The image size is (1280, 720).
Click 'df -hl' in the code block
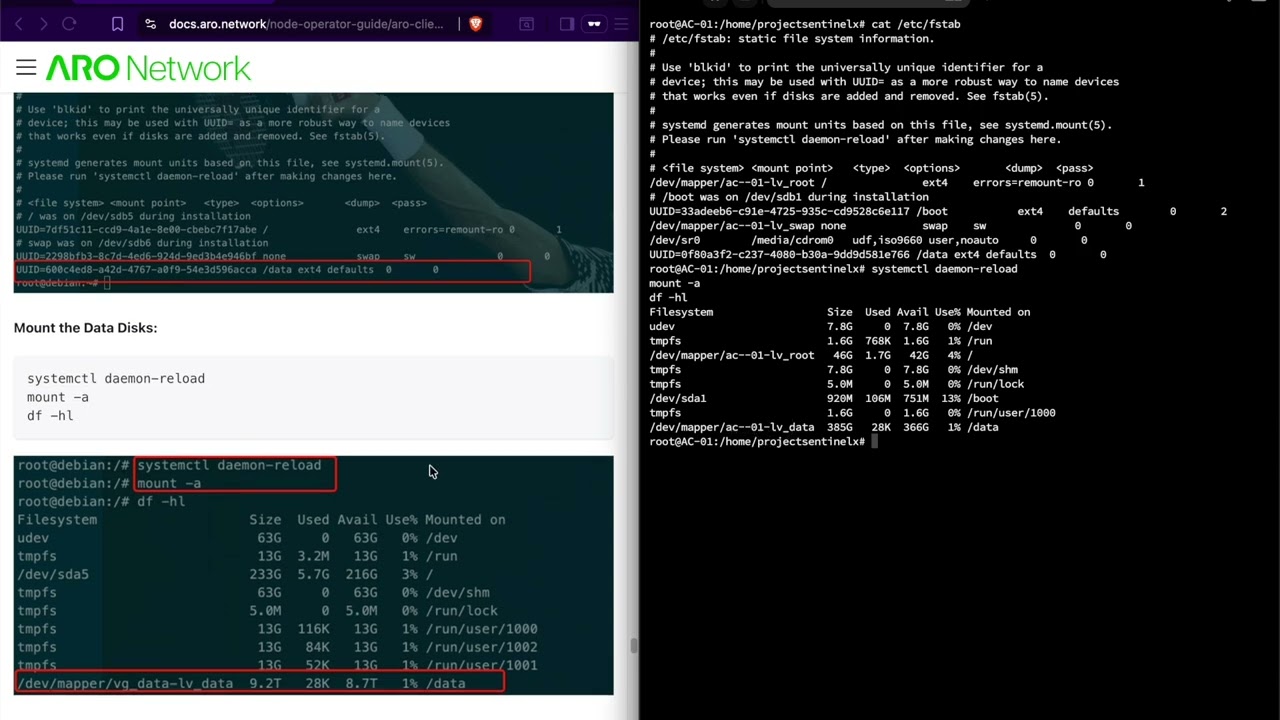click(x=50, y=415)
